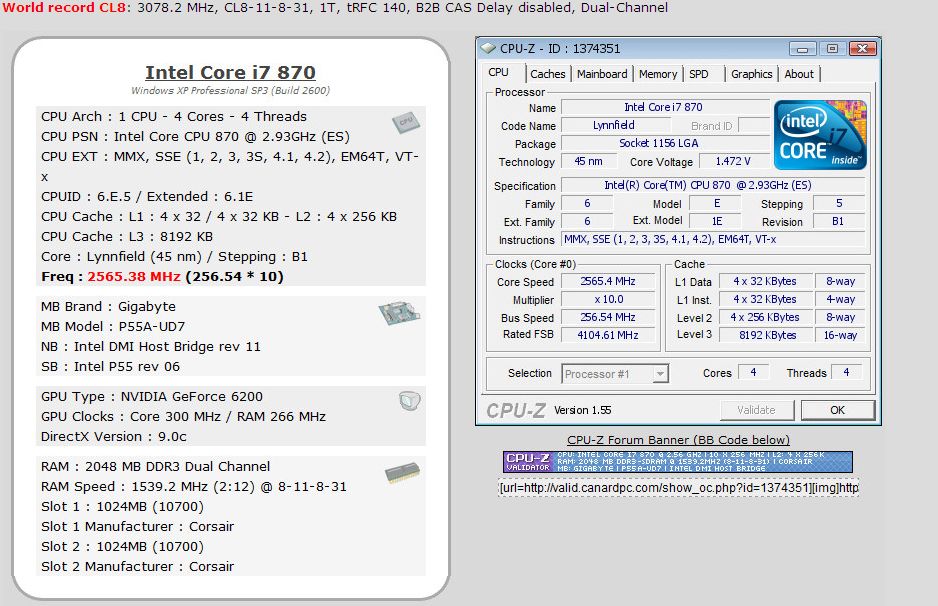Click the Cores count field
The image size is (938, 606).
(x=753, y=372)
